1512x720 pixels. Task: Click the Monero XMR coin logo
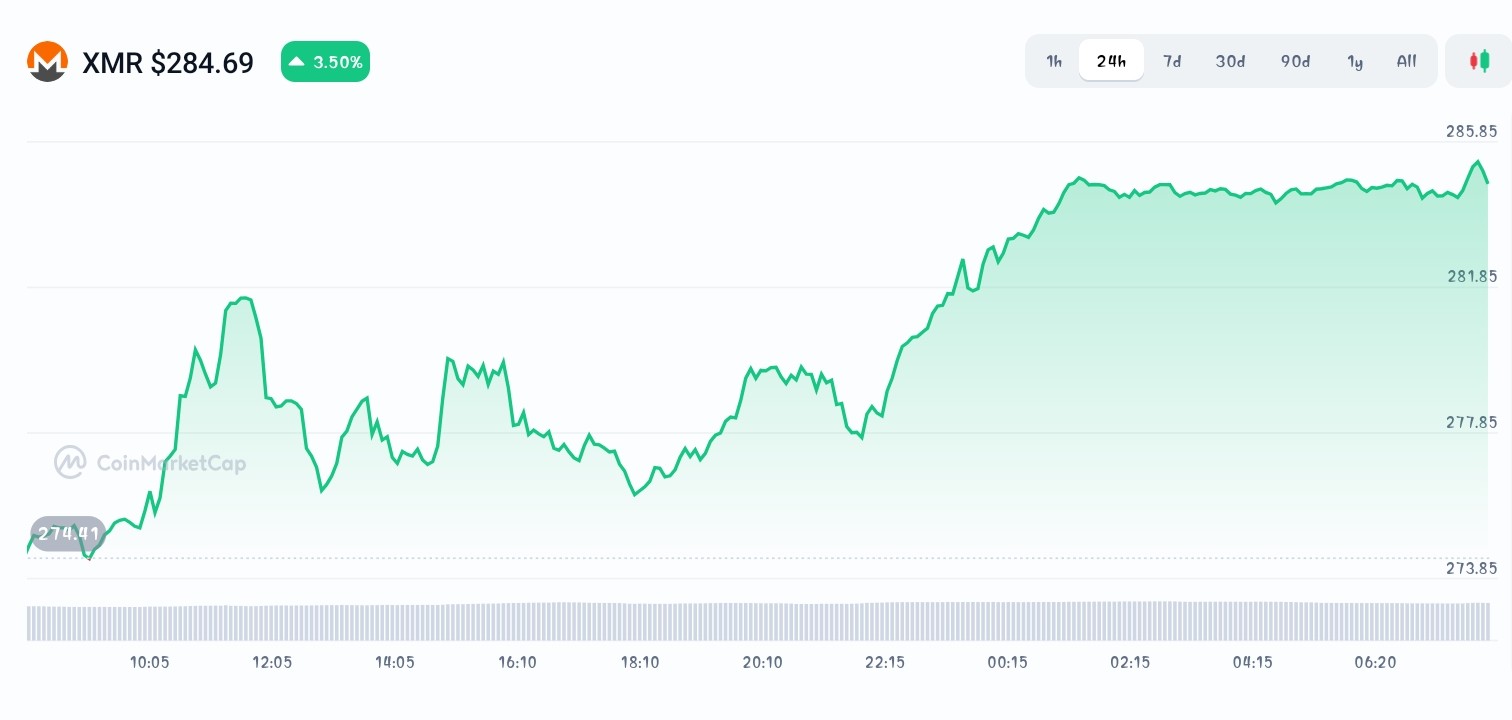click(x=47, y=62)
